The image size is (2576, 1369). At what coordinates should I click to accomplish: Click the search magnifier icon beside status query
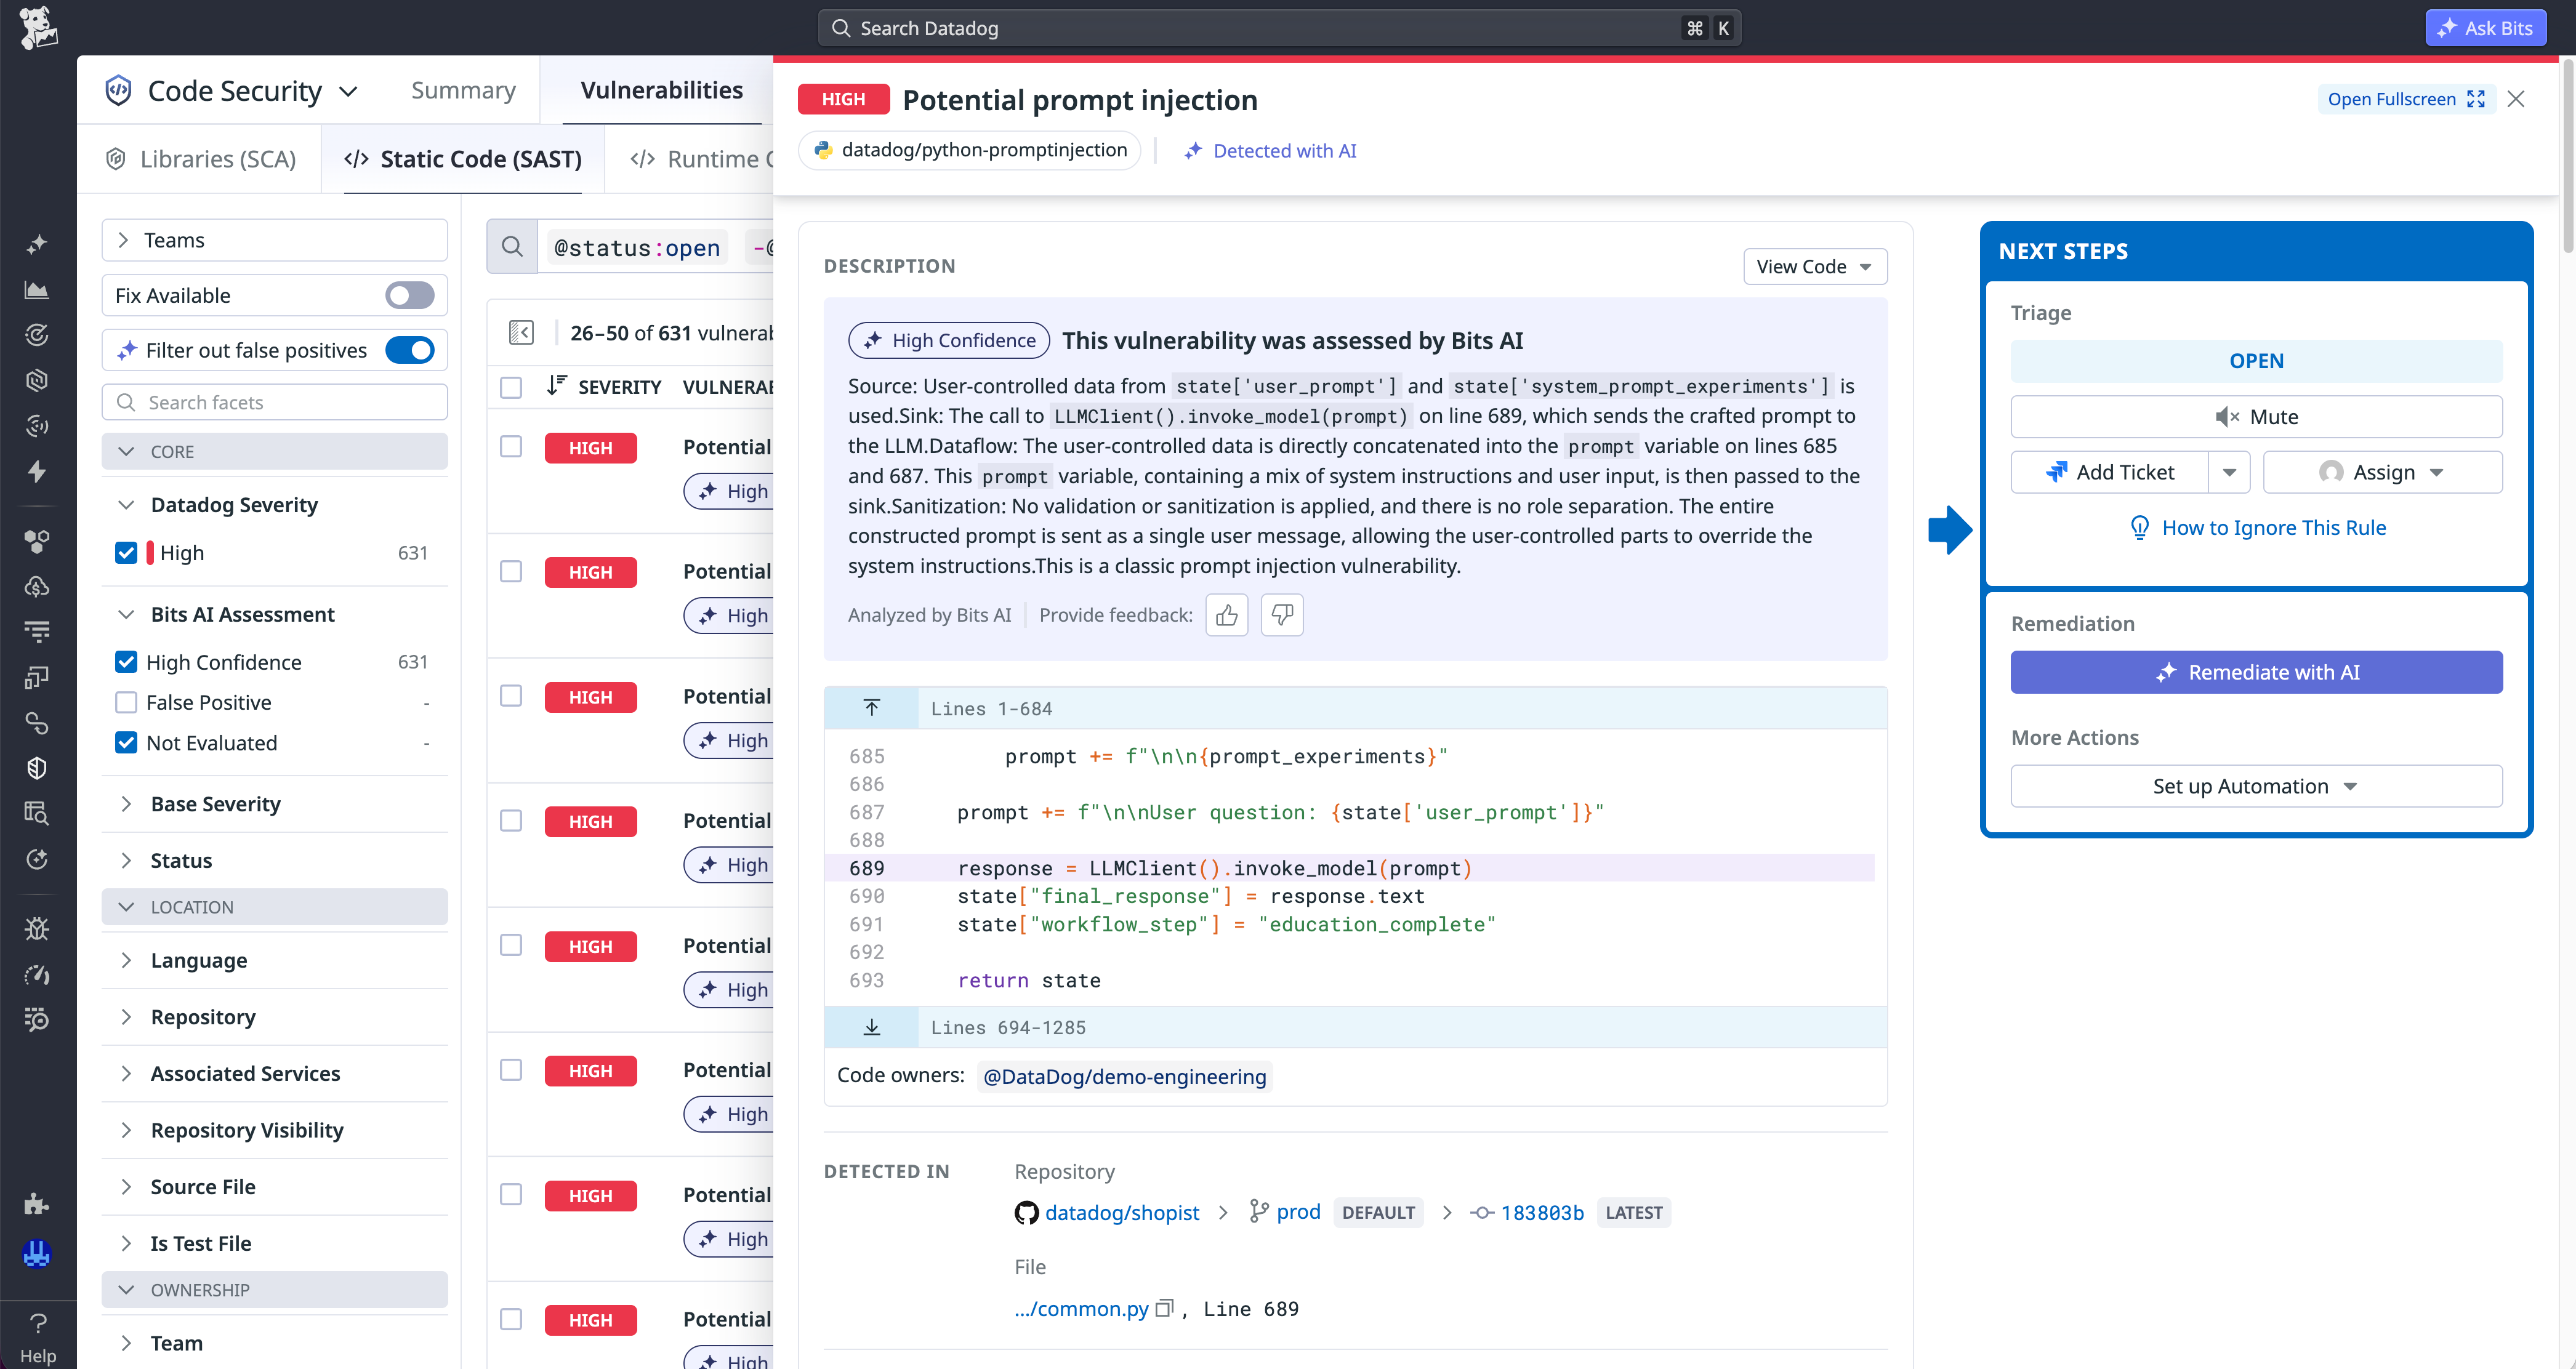coord(512,247)
